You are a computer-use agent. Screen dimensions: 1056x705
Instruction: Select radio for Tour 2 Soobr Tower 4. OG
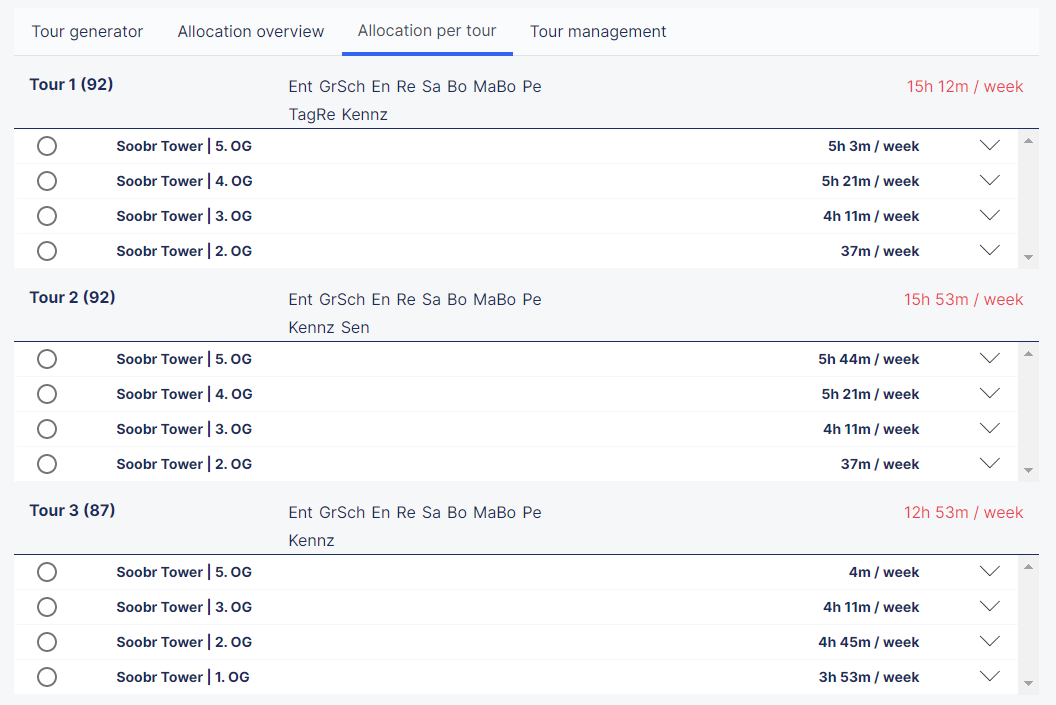click(47, 394)
